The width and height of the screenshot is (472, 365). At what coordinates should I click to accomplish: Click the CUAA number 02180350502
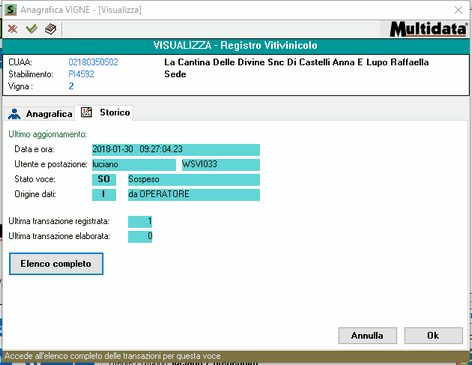[93, 62]
